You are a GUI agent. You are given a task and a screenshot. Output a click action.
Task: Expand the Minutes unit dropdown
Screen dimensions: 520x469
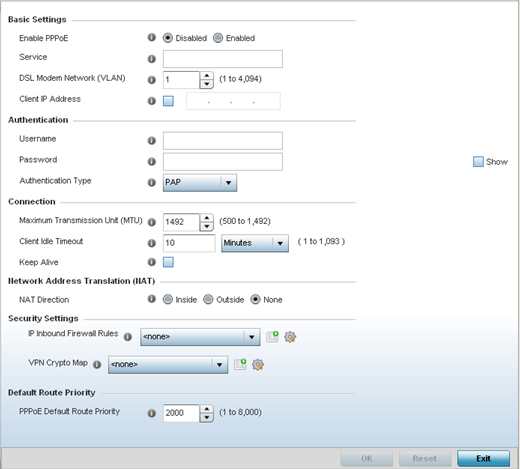255,243
